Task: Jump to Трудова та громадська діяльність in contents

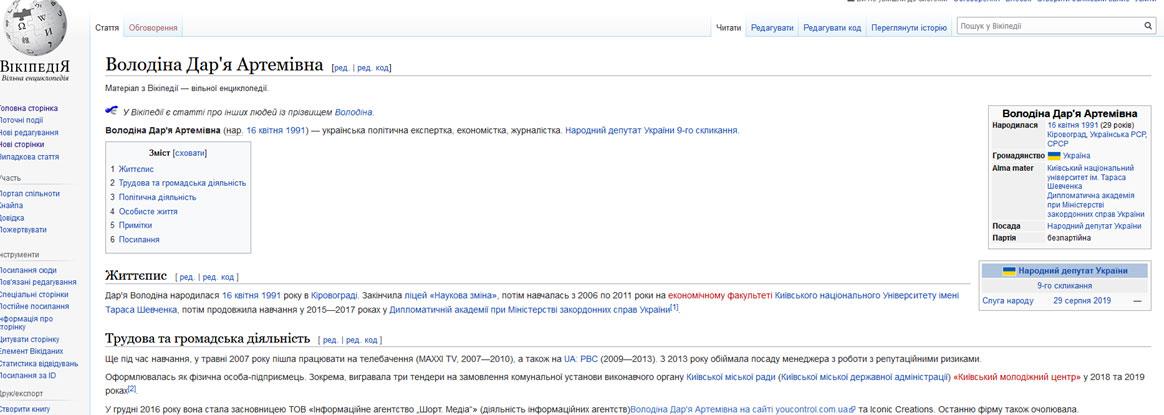Action: 183,183
